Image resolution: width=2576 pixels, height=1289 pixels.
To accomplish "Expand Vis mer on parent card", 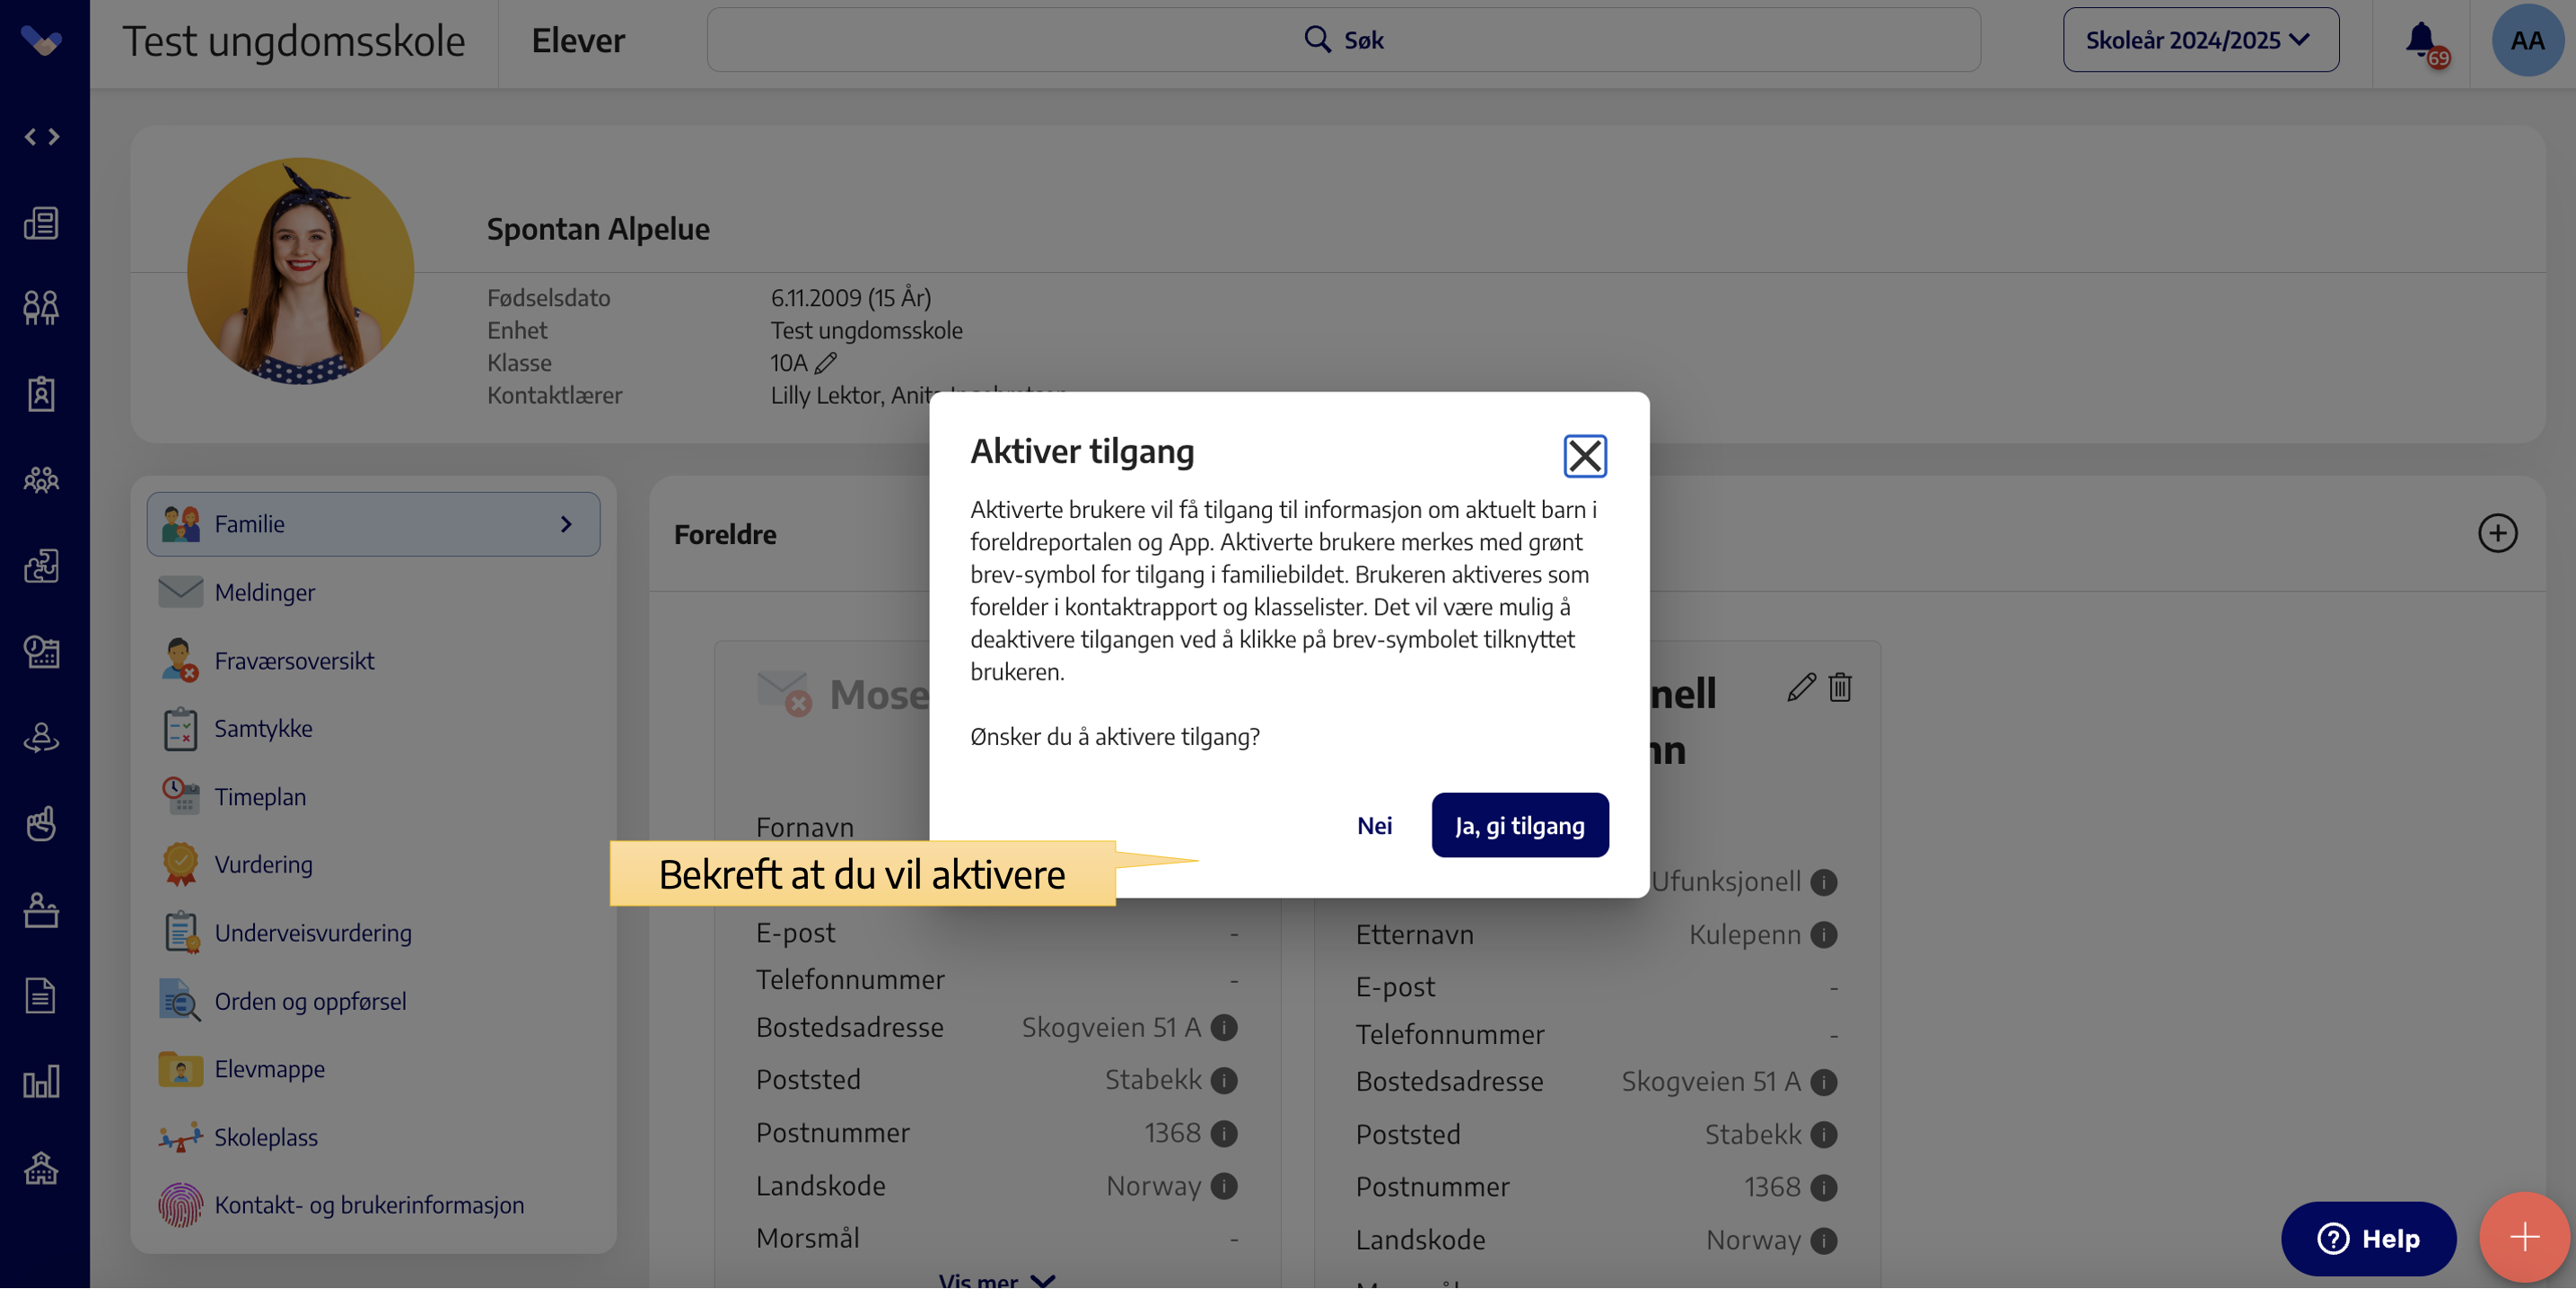I will click(996, 1279).
